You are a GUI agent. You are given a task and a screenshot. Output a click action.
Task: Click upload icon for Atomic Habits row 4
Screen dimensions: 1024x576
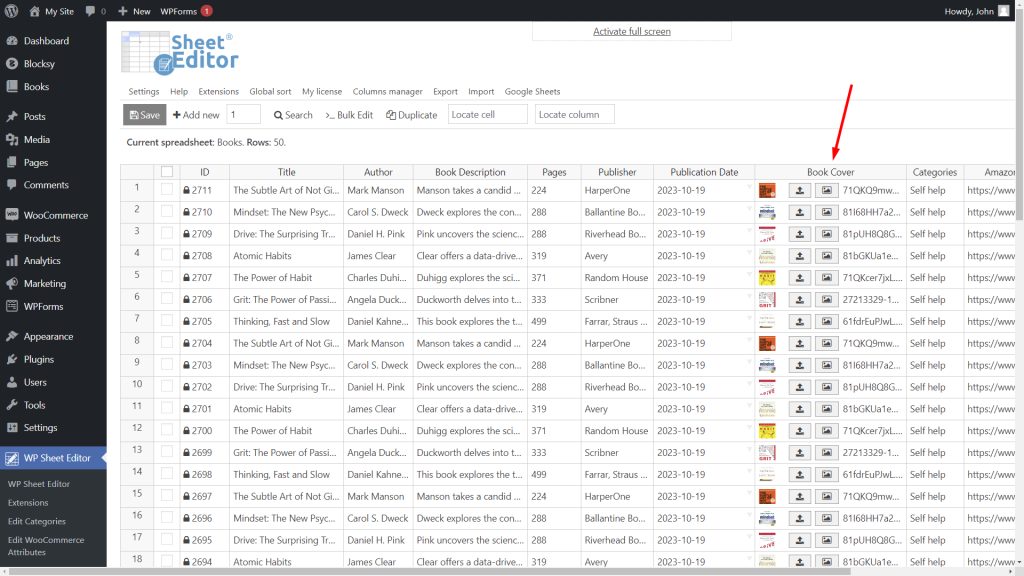coord(800,256)
